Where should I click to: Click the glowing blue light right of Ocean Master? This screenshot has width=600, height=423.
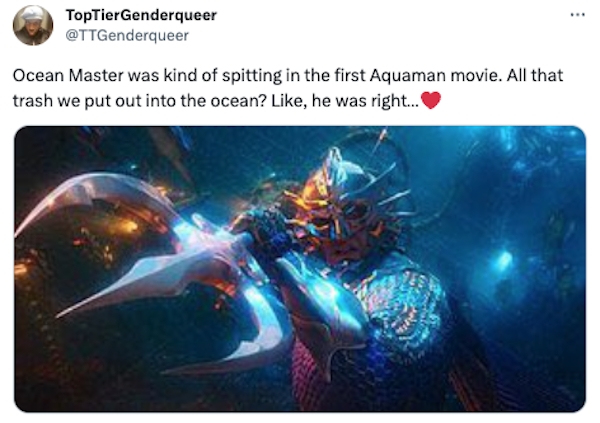coord(504,260)
